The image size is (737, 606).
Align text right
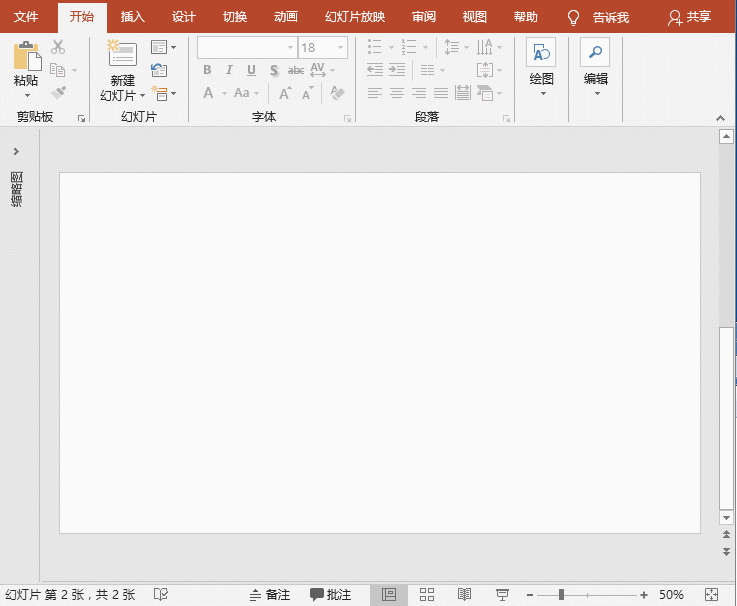[x=419, y=93]
